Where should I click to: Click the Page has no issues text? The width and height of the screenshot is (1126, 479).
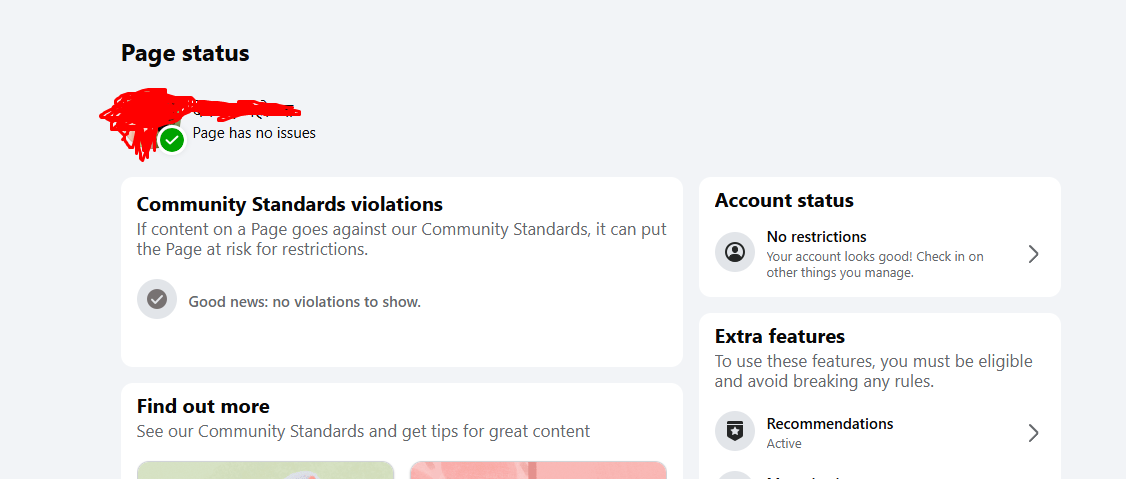[x=254, y=133]
